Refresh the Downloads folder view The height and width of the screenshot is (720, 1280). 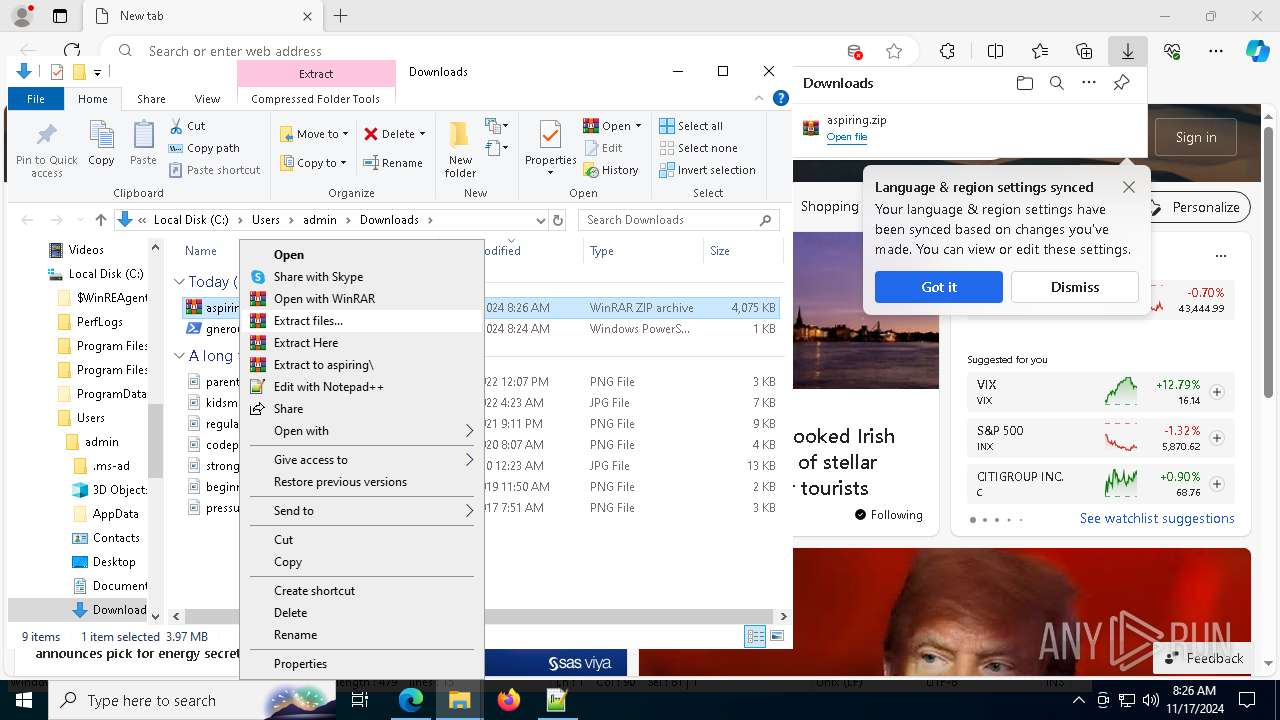(558, 220)
